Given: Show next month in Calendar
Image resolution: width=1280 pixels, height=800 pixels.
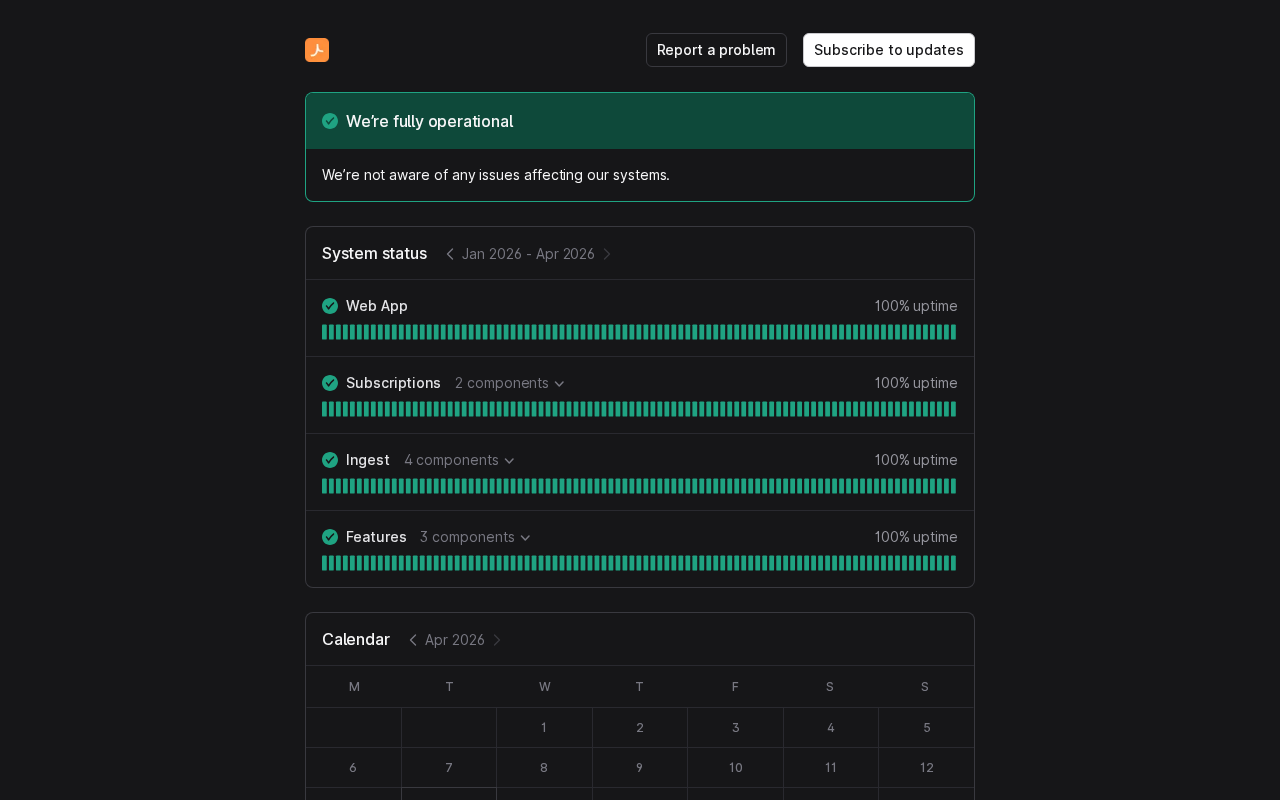Looking at the screenshot, I should click(x=497, y=640).
